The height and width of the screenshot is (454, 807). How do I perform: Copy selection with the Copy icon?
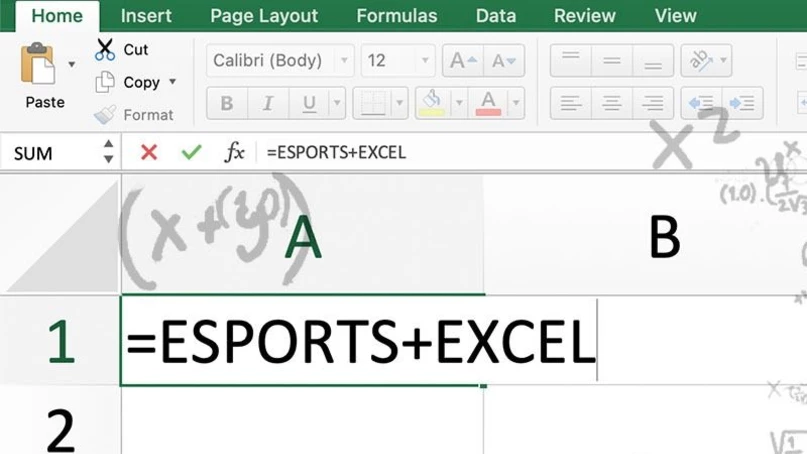click(105, 82)
